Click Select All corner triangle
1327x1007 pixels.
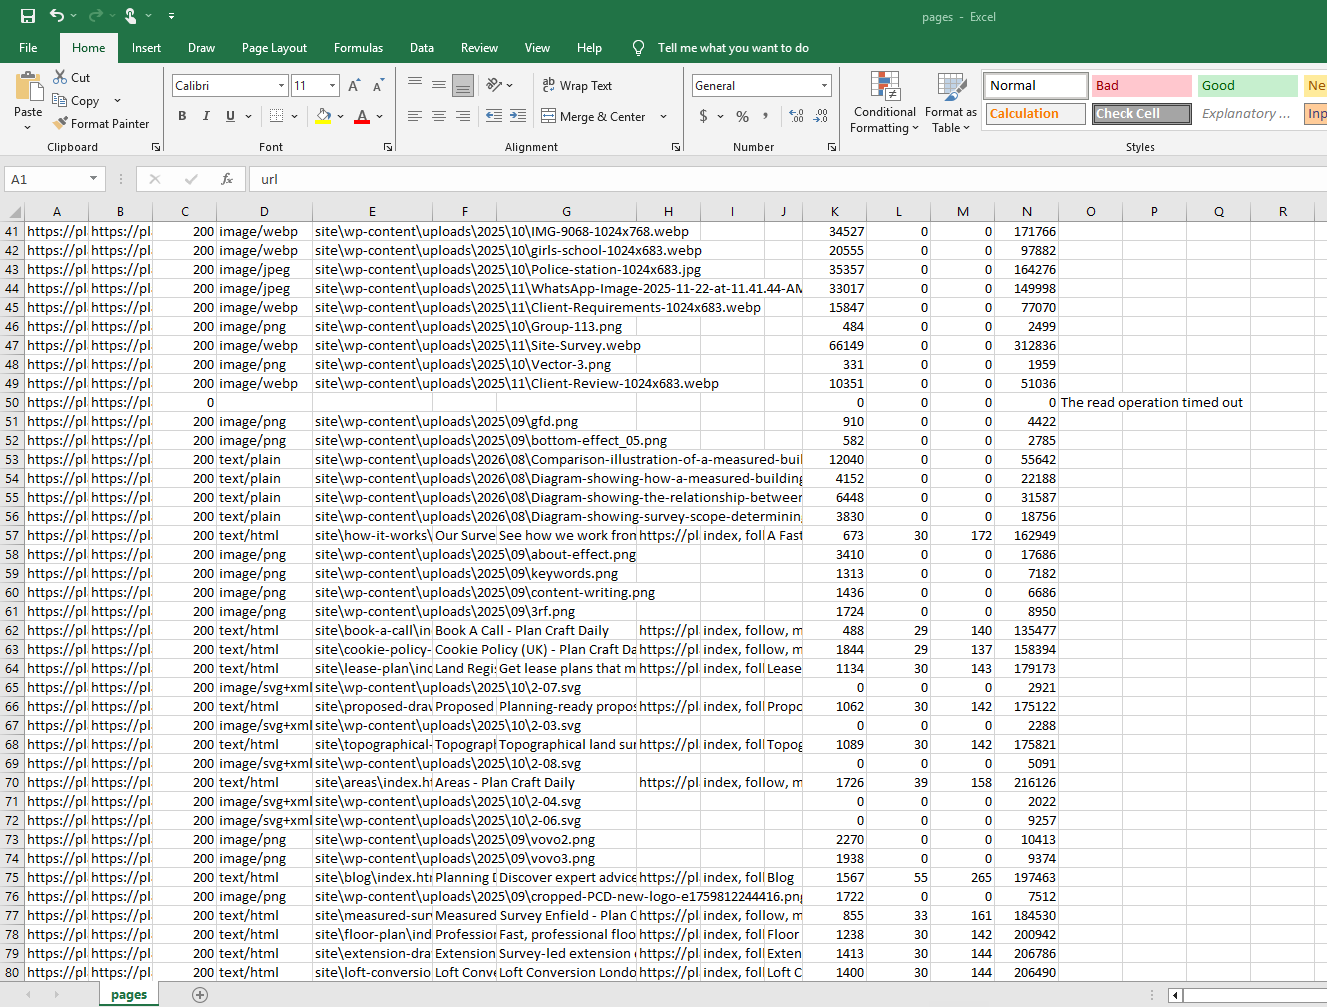click(x=14, y=212)
